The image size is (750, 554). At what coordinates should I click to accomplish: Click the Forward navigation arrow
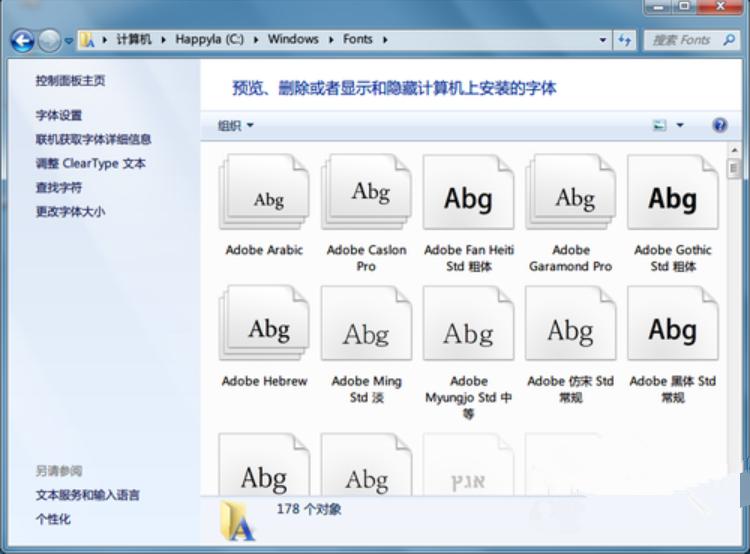tap(49, 41)
